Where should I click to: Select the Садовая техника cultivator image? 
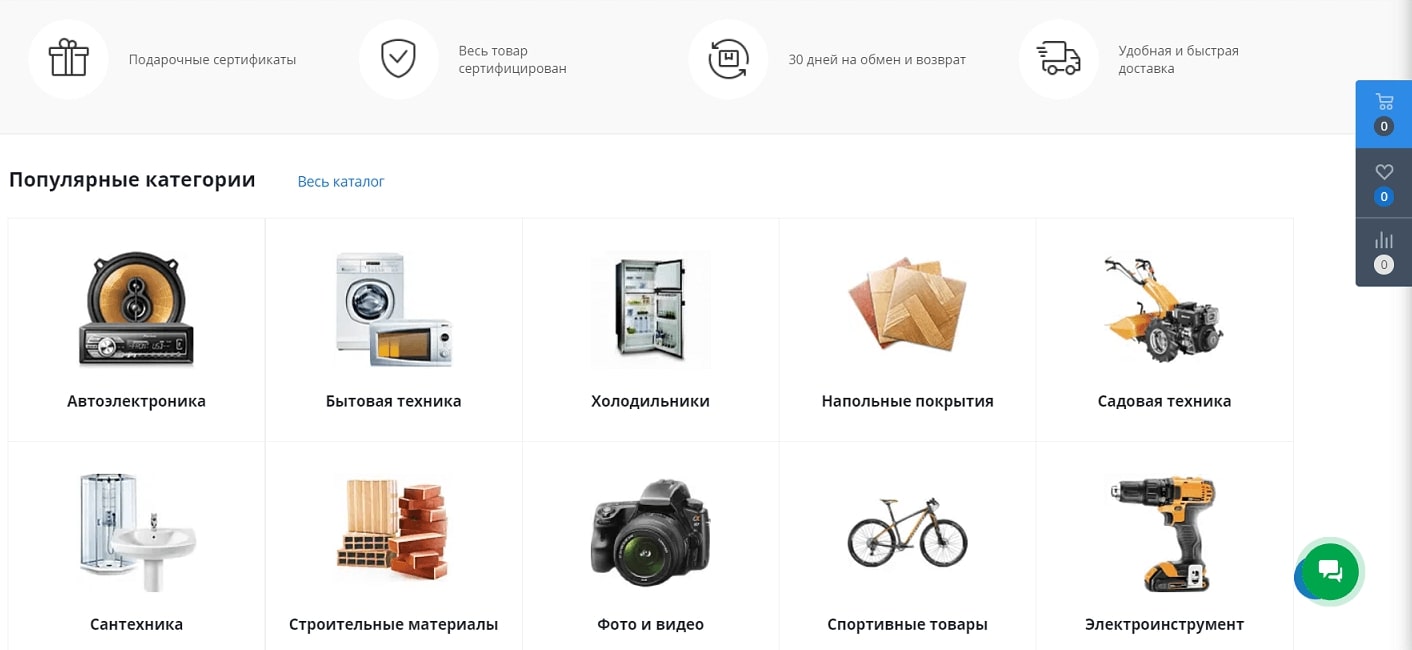tap(1164, 309)
